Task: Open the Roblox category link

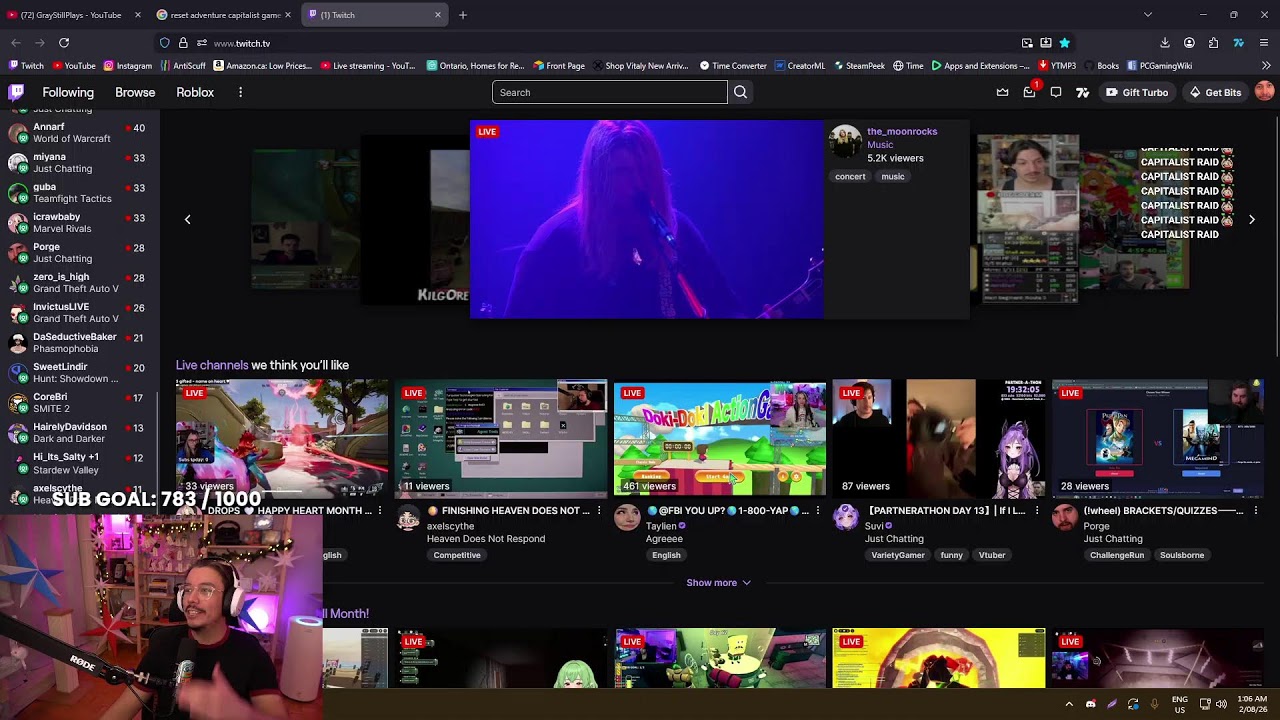Action: [x=195, y=92]
